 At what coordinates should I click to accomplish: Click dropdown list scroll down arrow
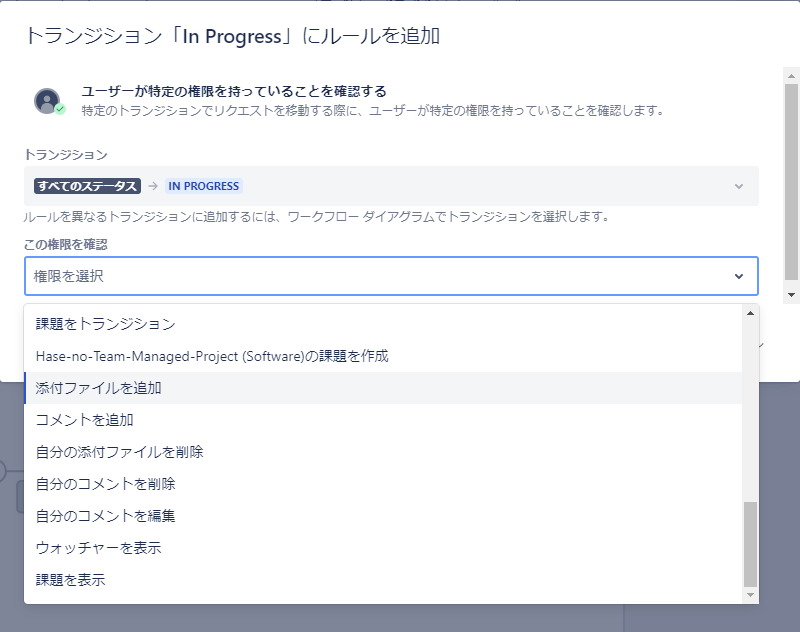[x=750, y=595]
